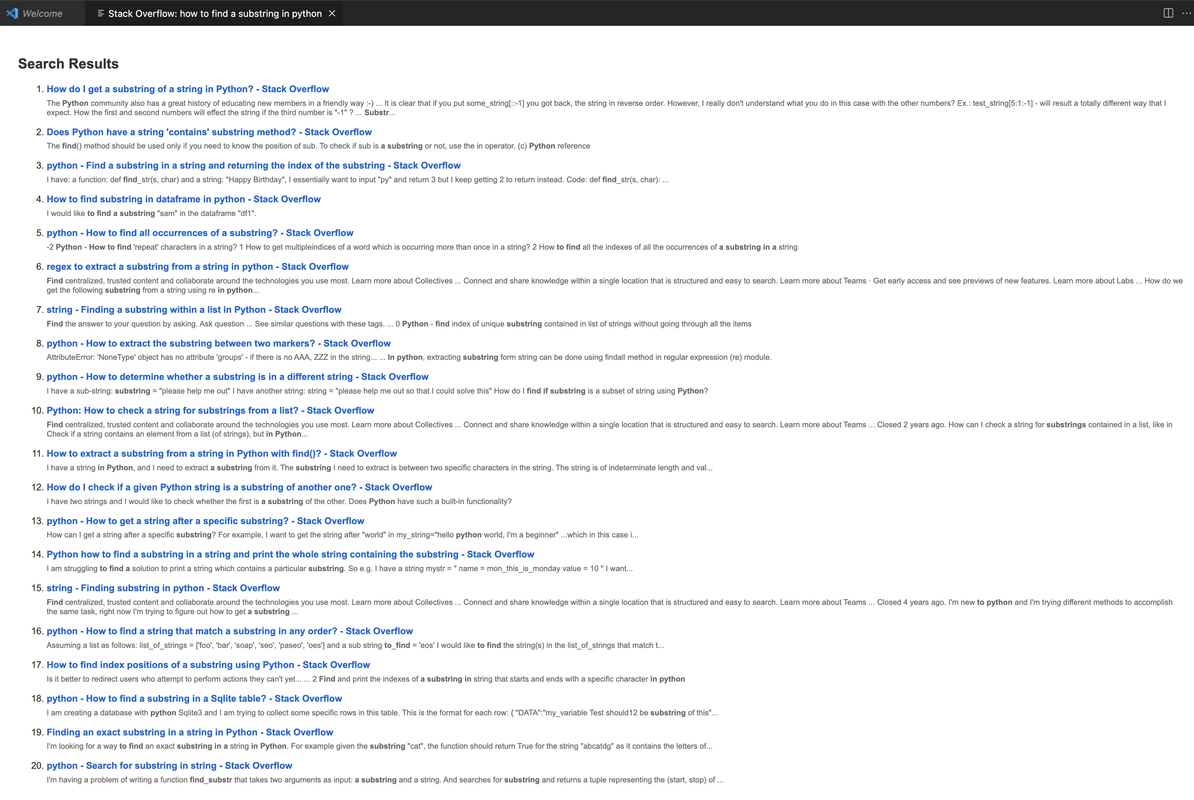Viewport: 1194px width, 800px height.
Task: Open 'python - Search for substring in string' link
Action: (169, 766)
